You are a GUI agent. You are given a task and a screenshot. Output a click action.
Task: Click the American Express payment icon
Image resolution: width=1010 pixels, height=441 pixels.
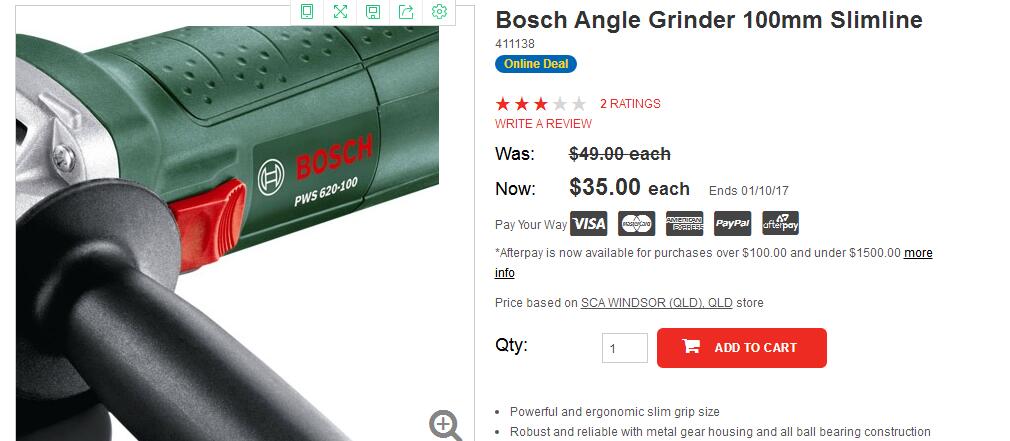pyautogui.click(x=684, y=223)
